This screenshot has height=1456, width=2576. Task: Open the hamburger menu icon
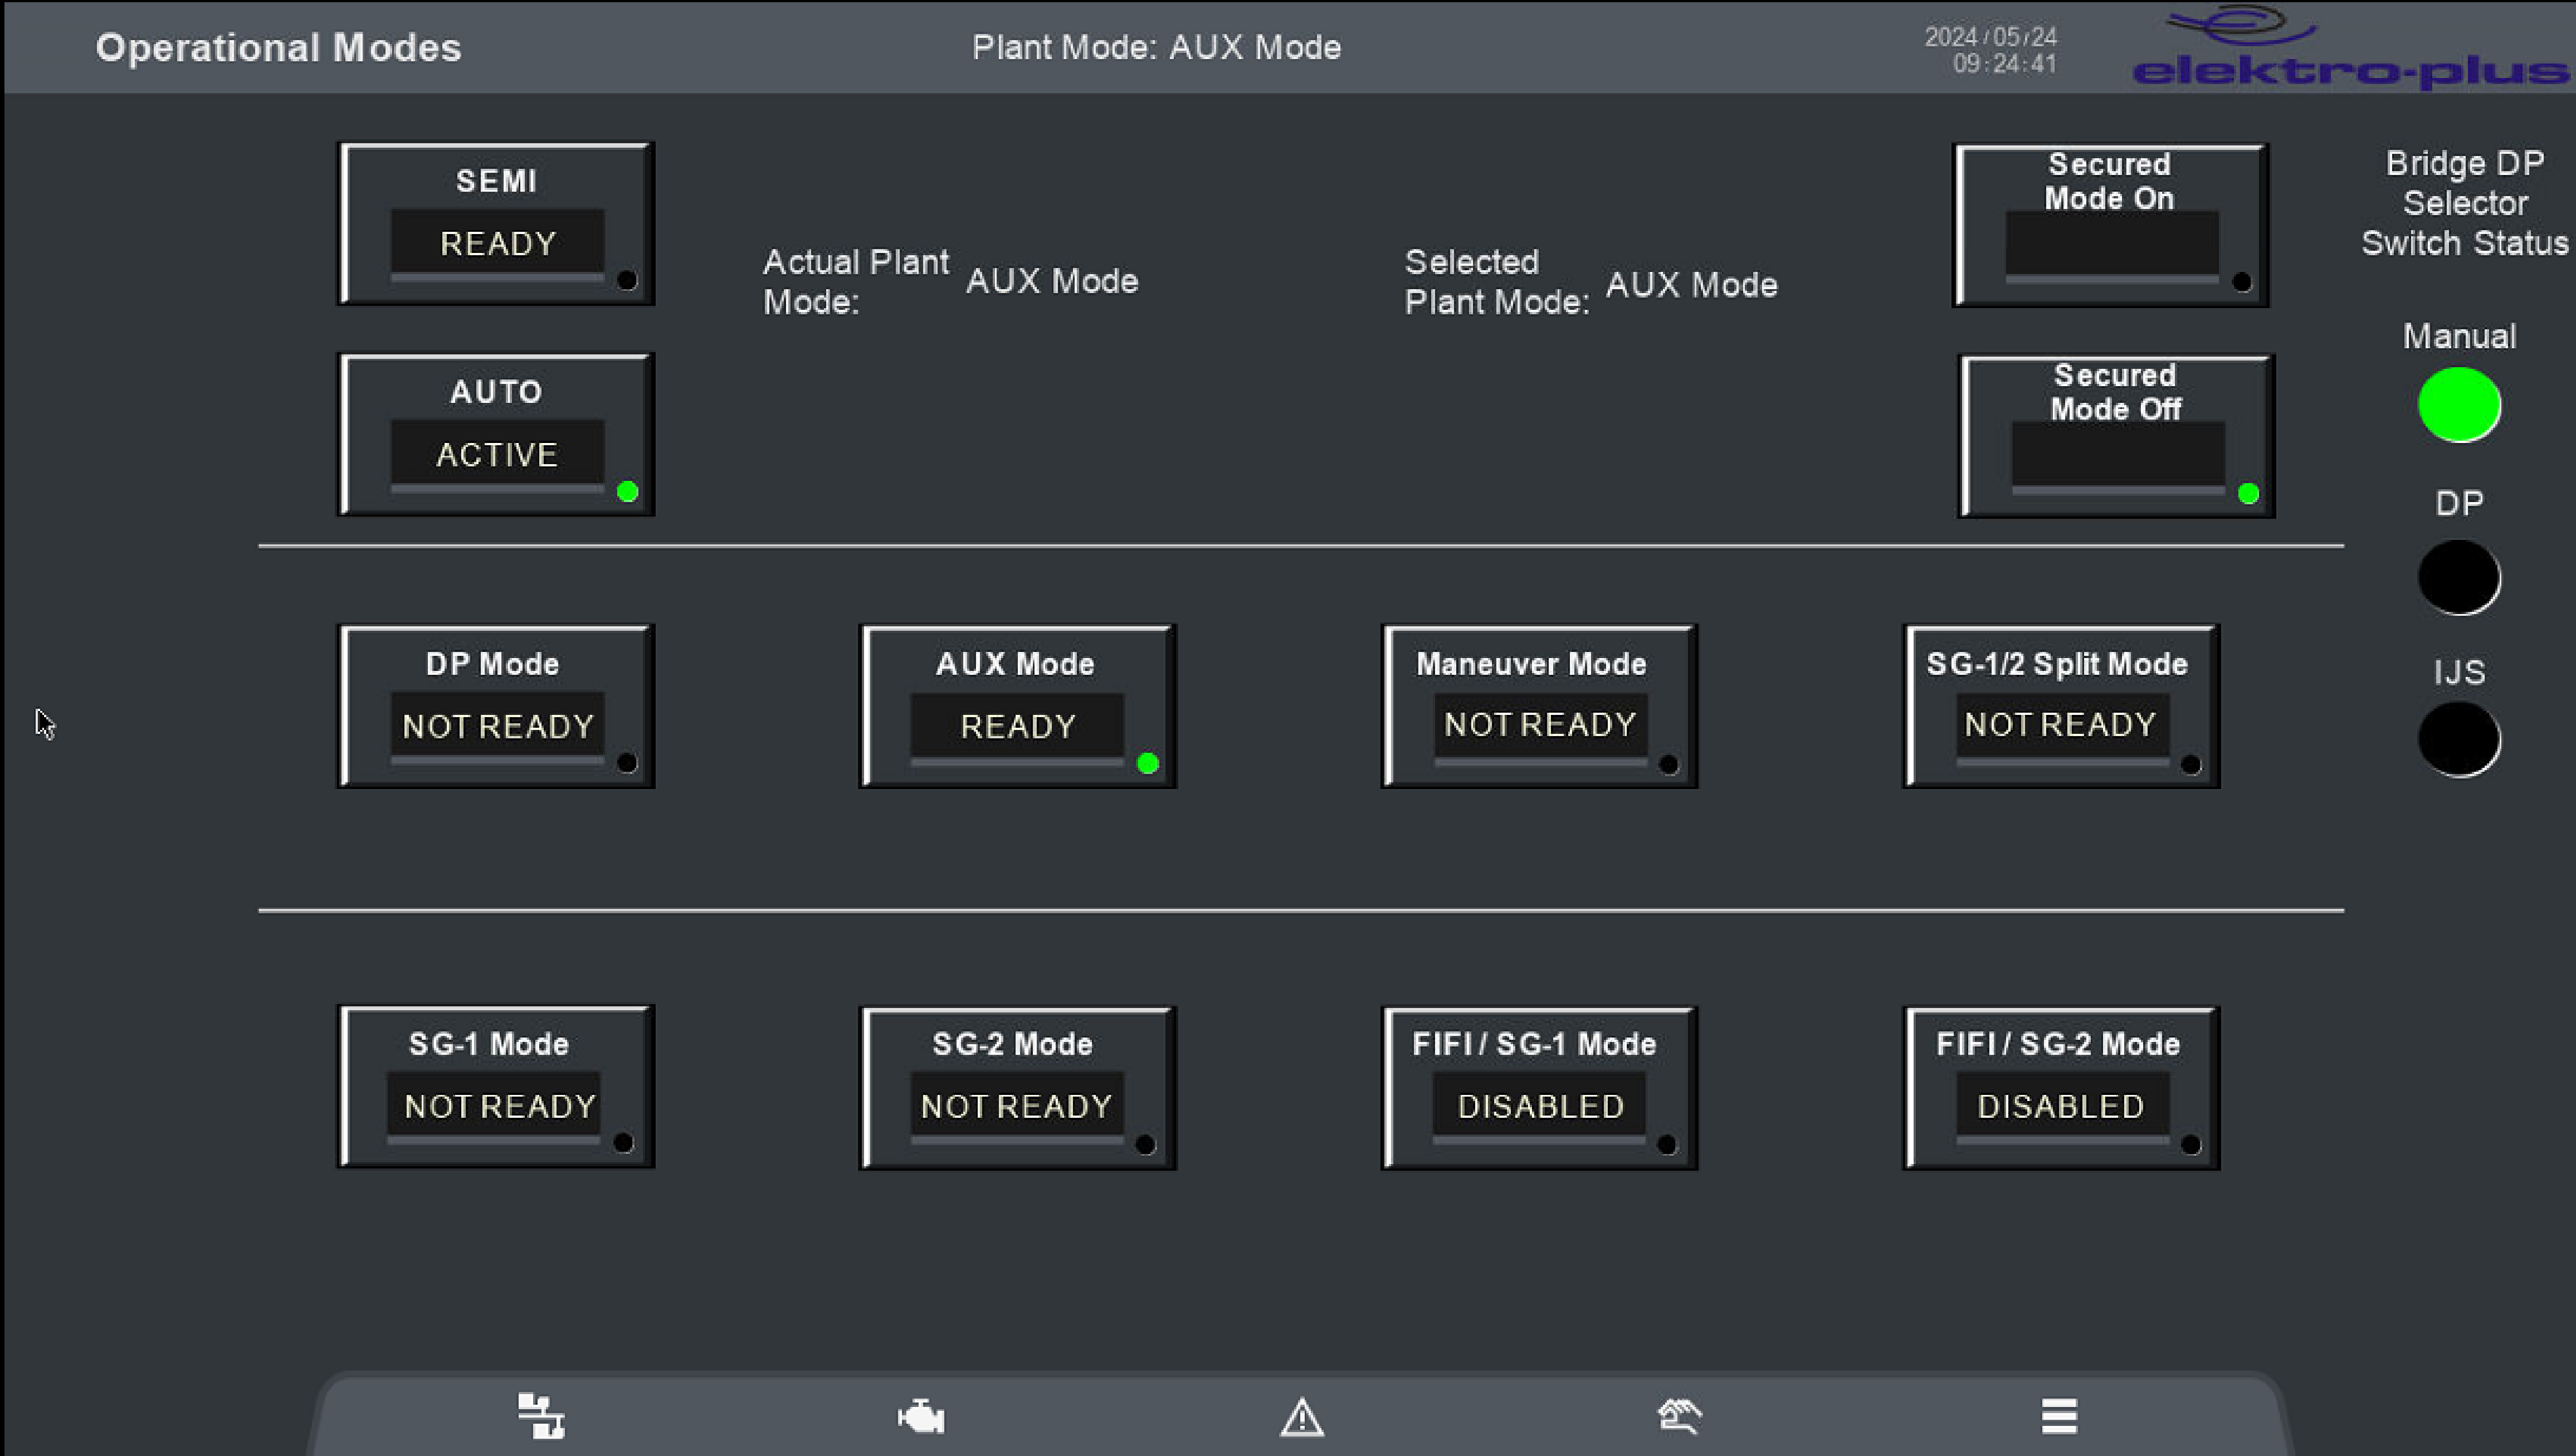coord(2059,1416)
